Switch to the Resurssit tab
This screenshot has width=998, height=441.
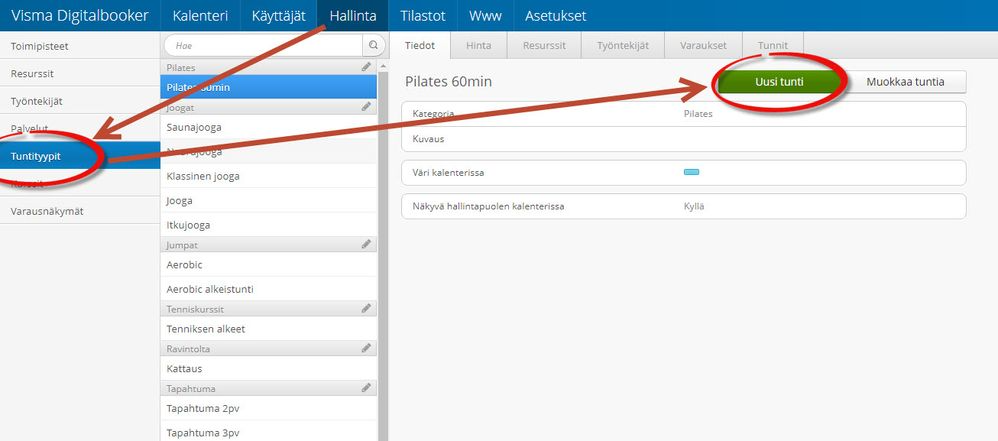click(x=544, y=45)
